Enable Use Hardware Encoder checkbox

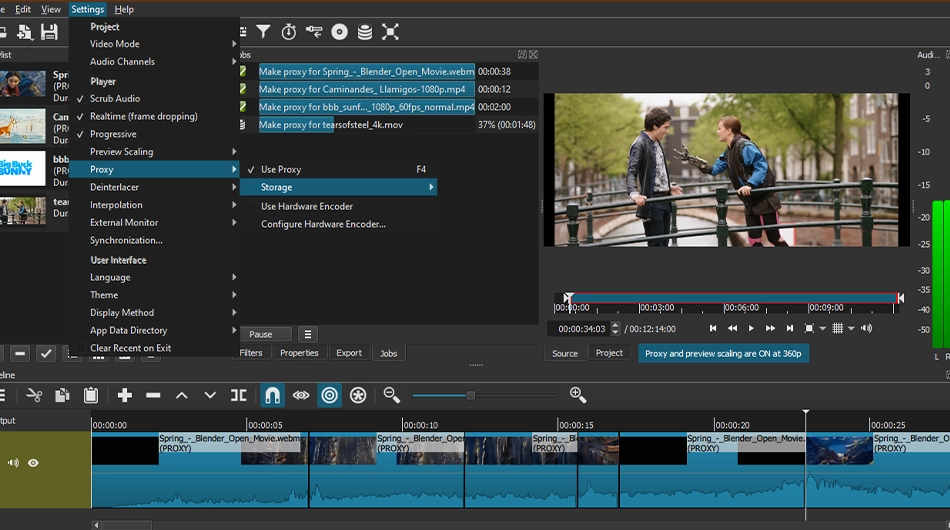(x=338, y=207)
